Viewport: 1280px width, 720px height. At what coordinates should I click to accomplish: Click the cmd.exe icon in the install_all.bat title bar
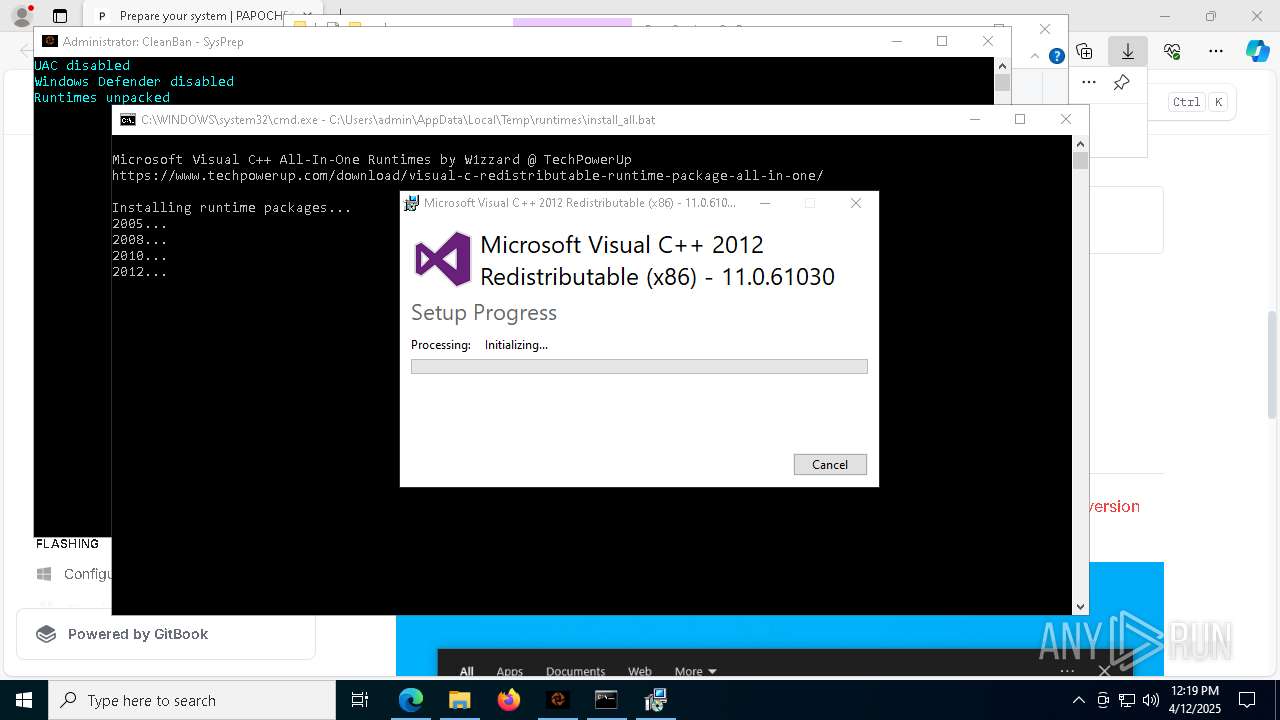[x=128, y=119]
